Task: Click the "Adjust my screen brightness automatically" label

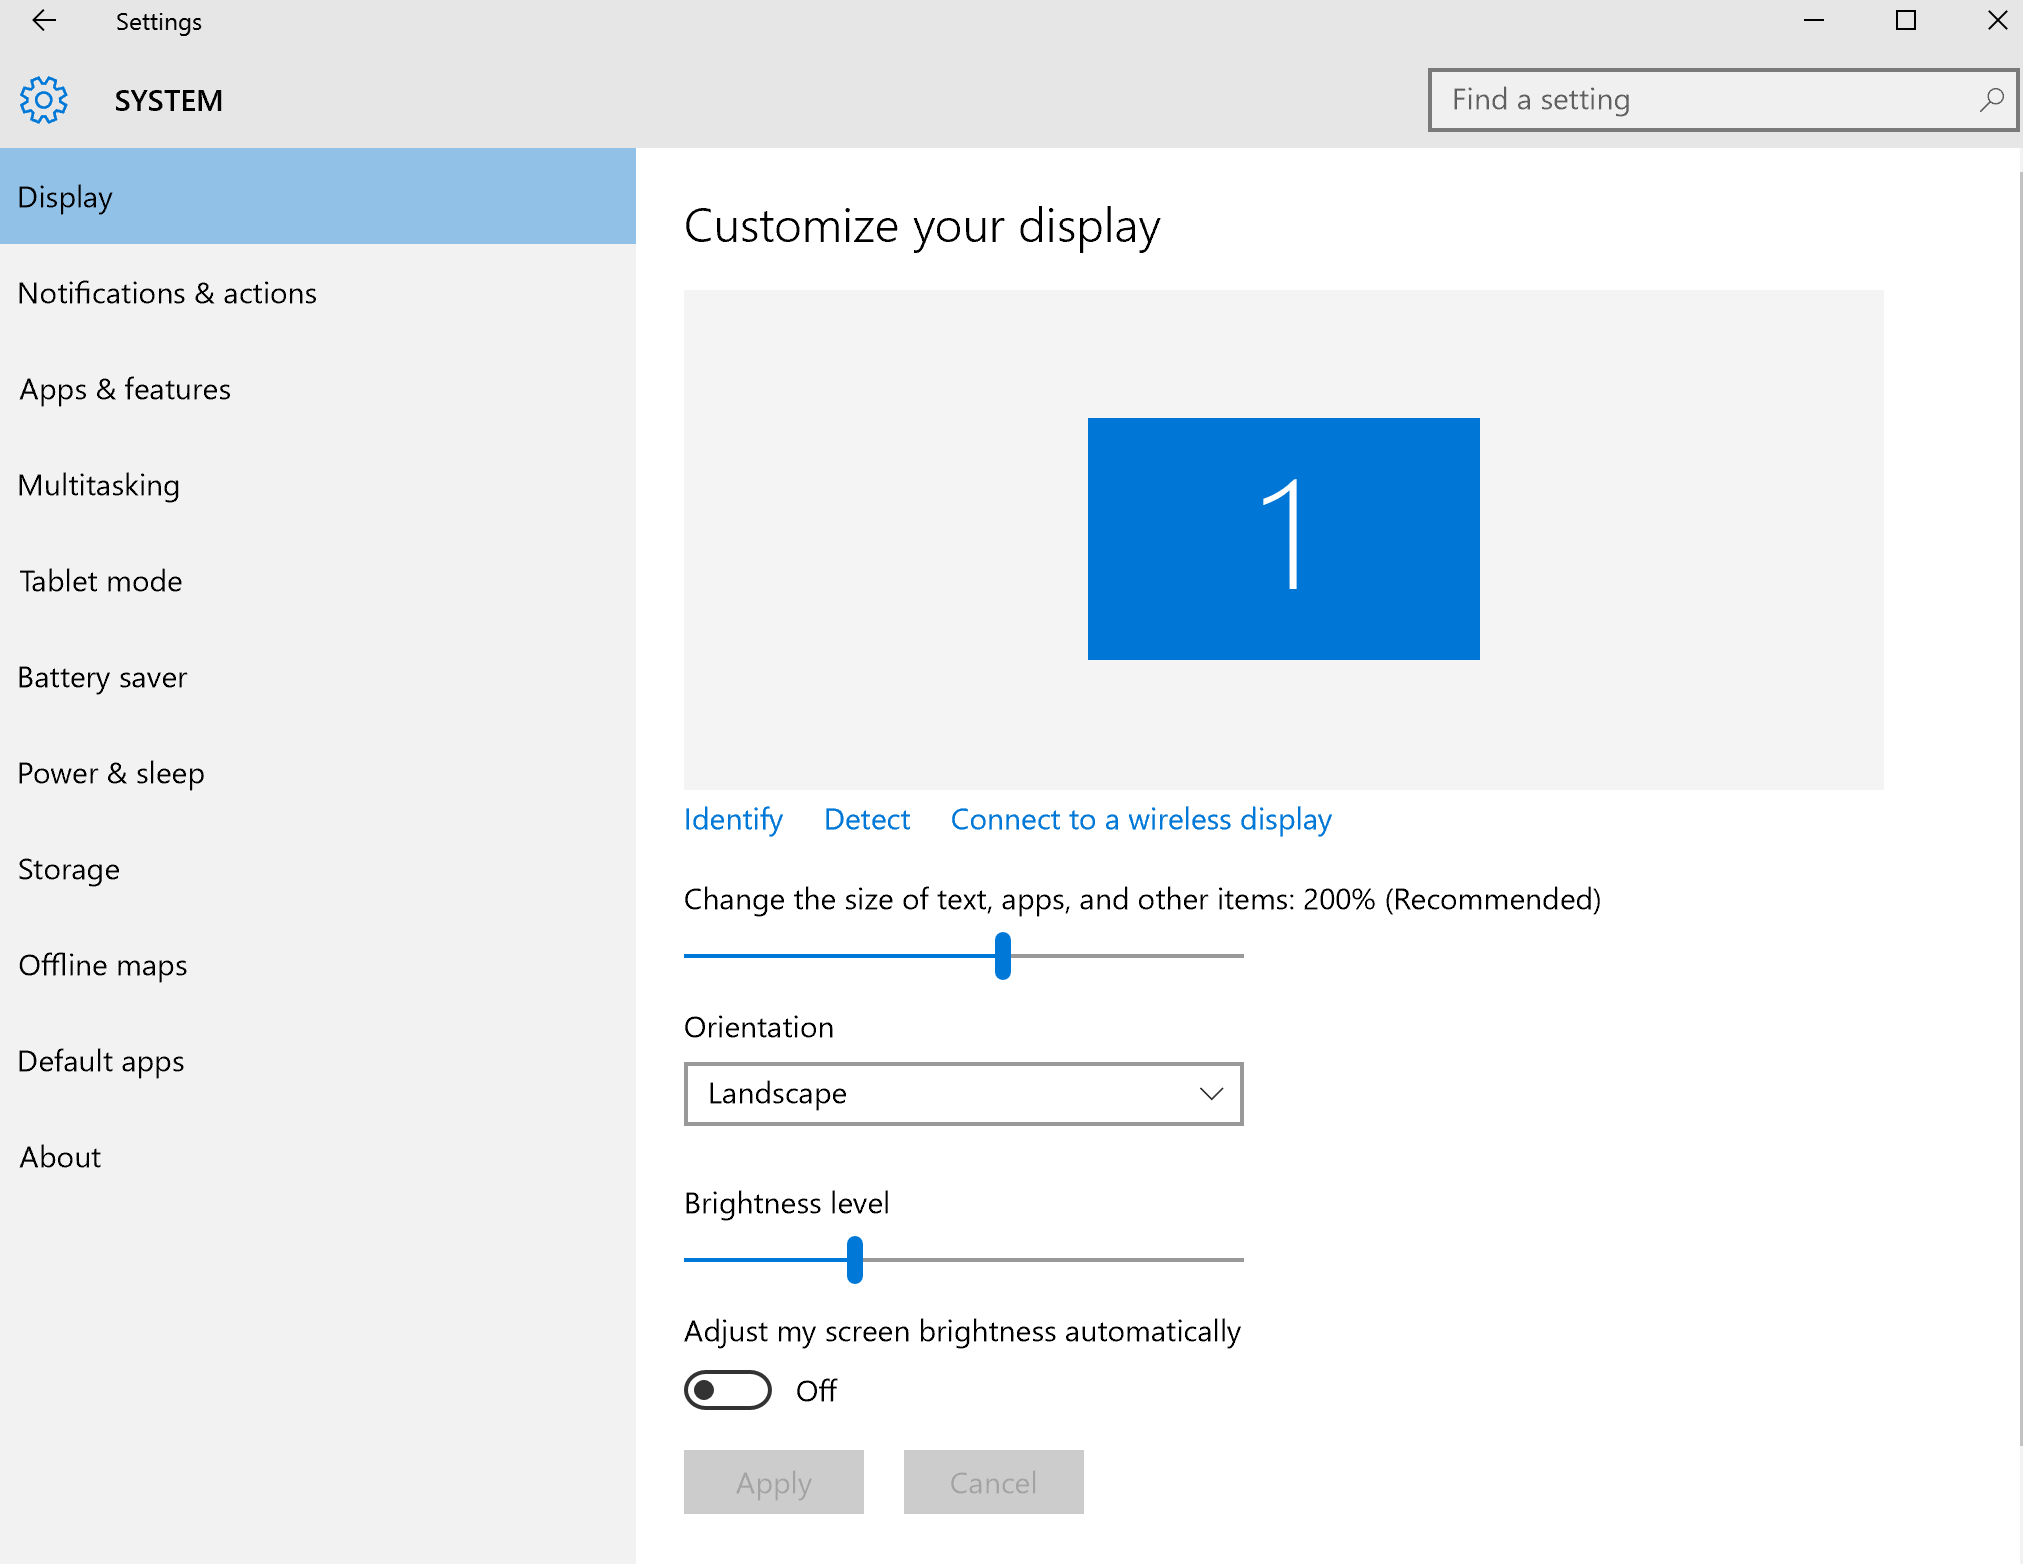Action: point(962,1332)
